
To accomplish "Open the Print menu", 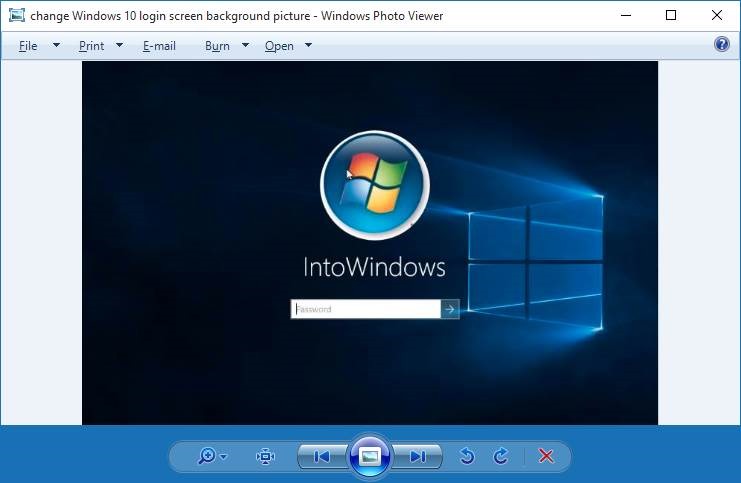I will click(x=91, y=46).
